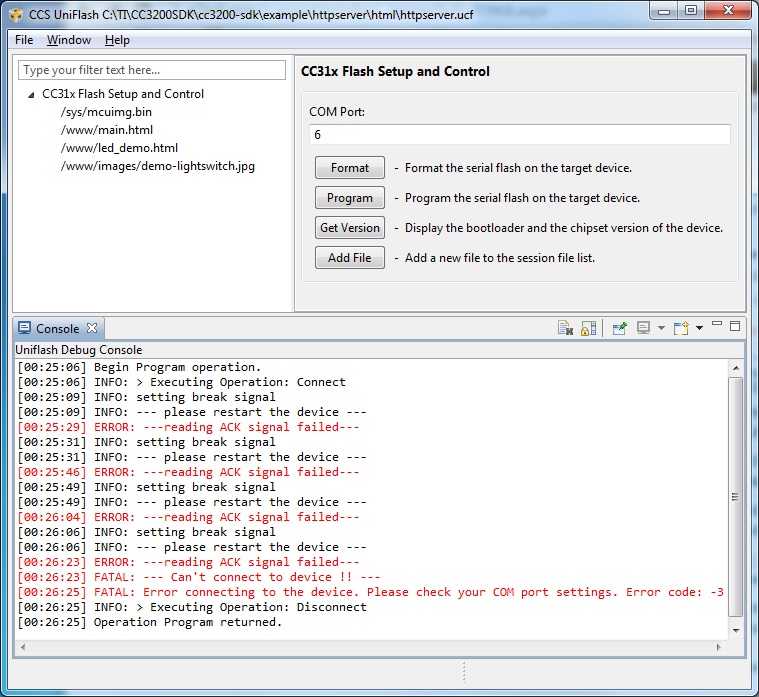
Task: Click the console horizontal scroll left arrow
Action: click(23, 647)
